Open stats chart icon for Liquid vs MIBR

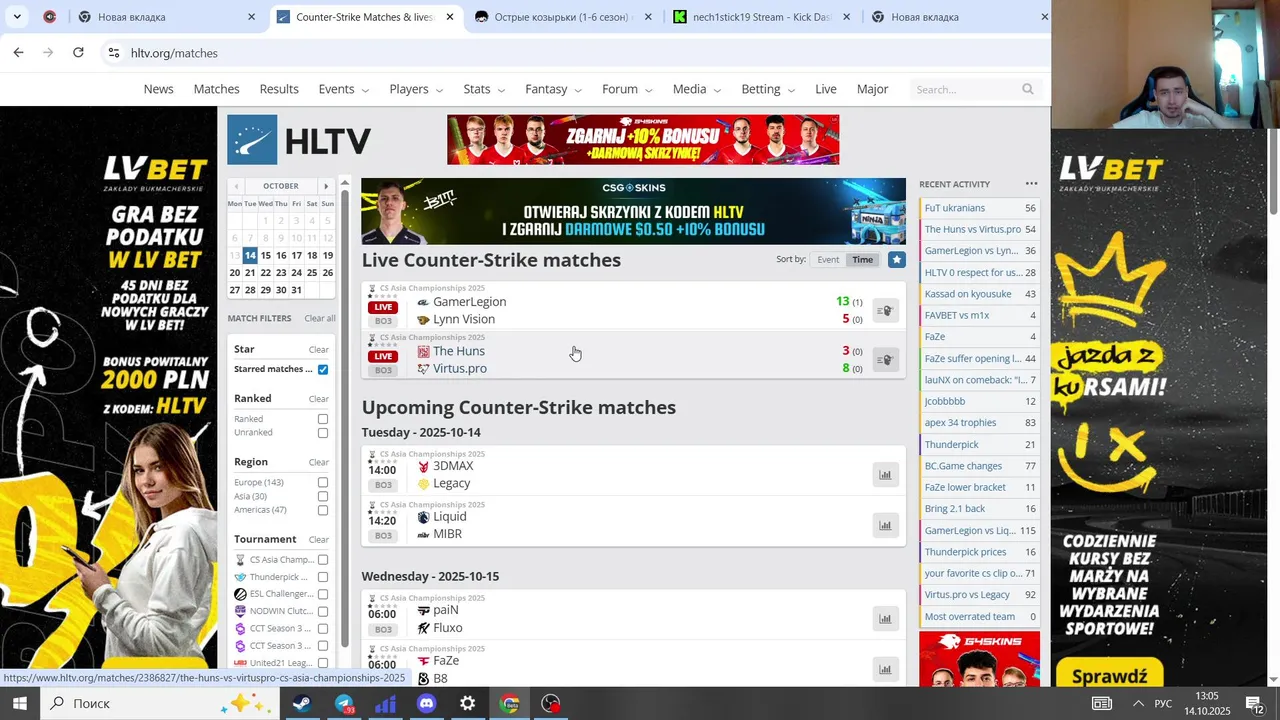tap(885, 525)
